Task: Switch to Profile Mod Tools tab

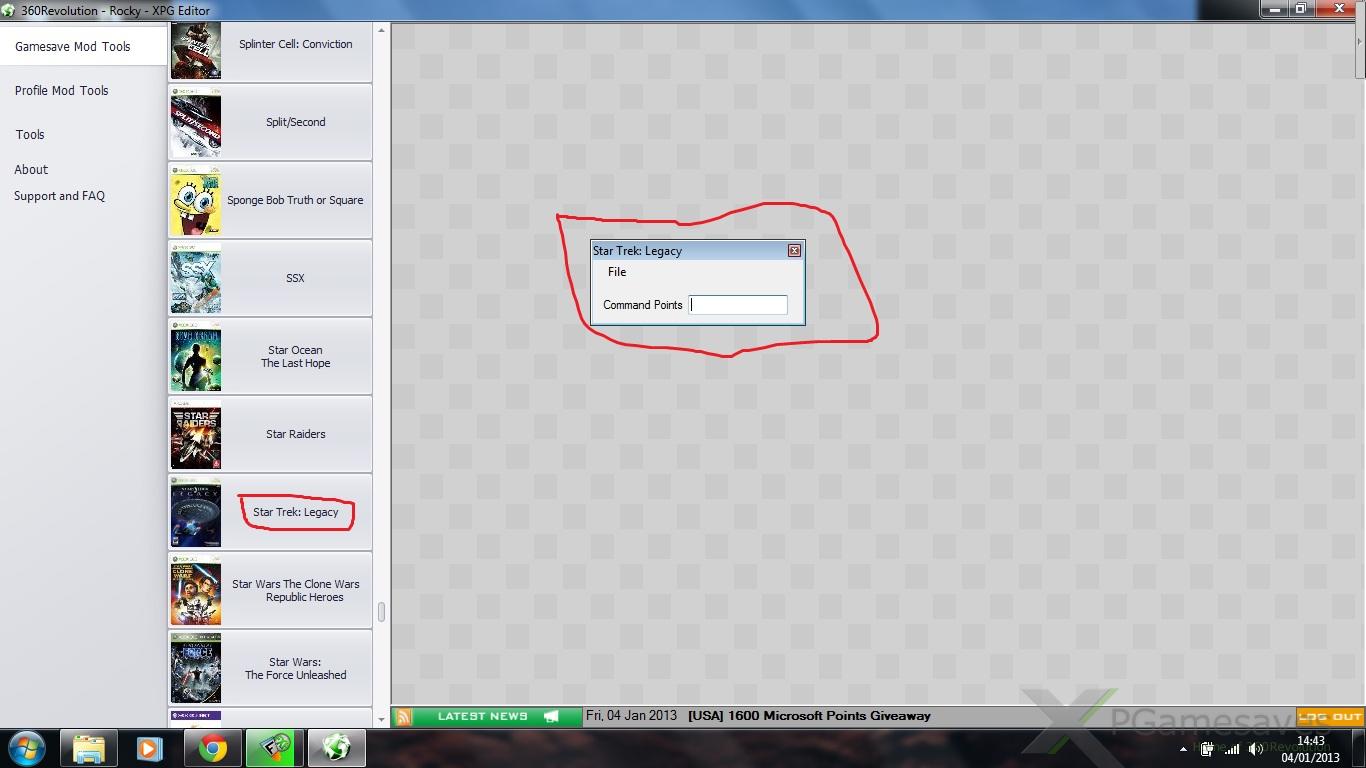Action: 62,90
